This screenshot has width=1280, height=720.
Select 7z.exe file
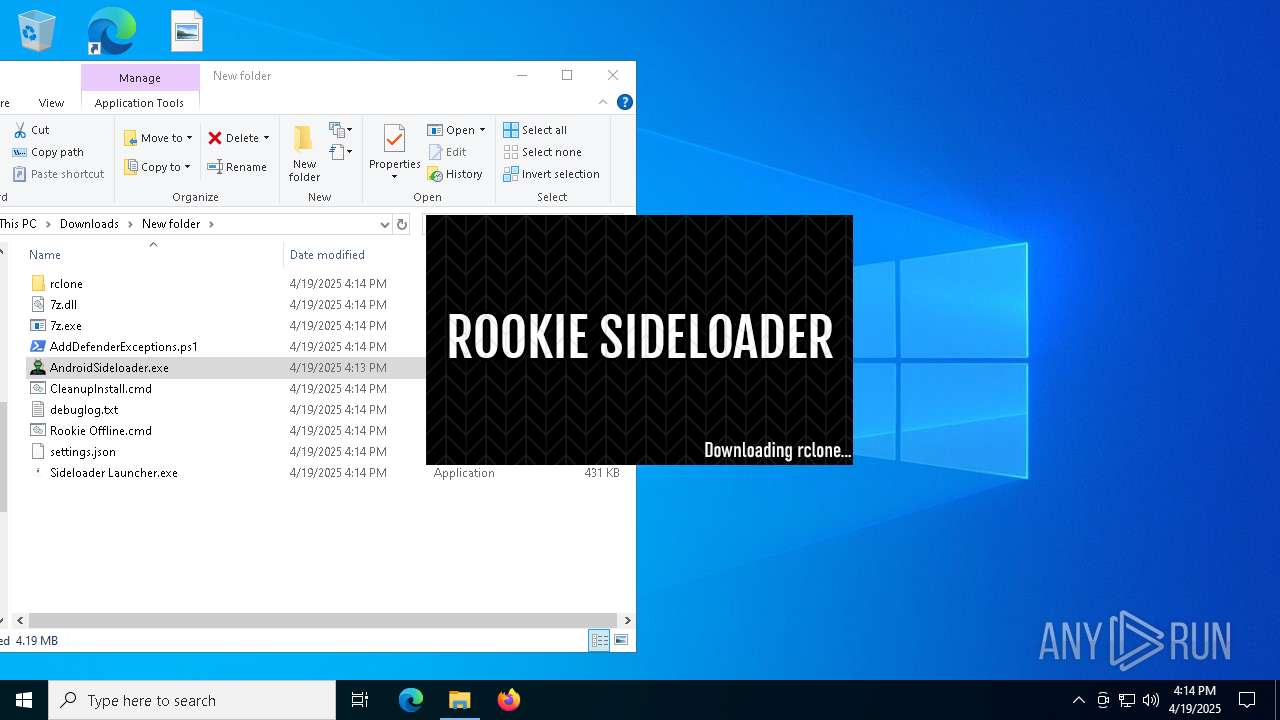66,326
